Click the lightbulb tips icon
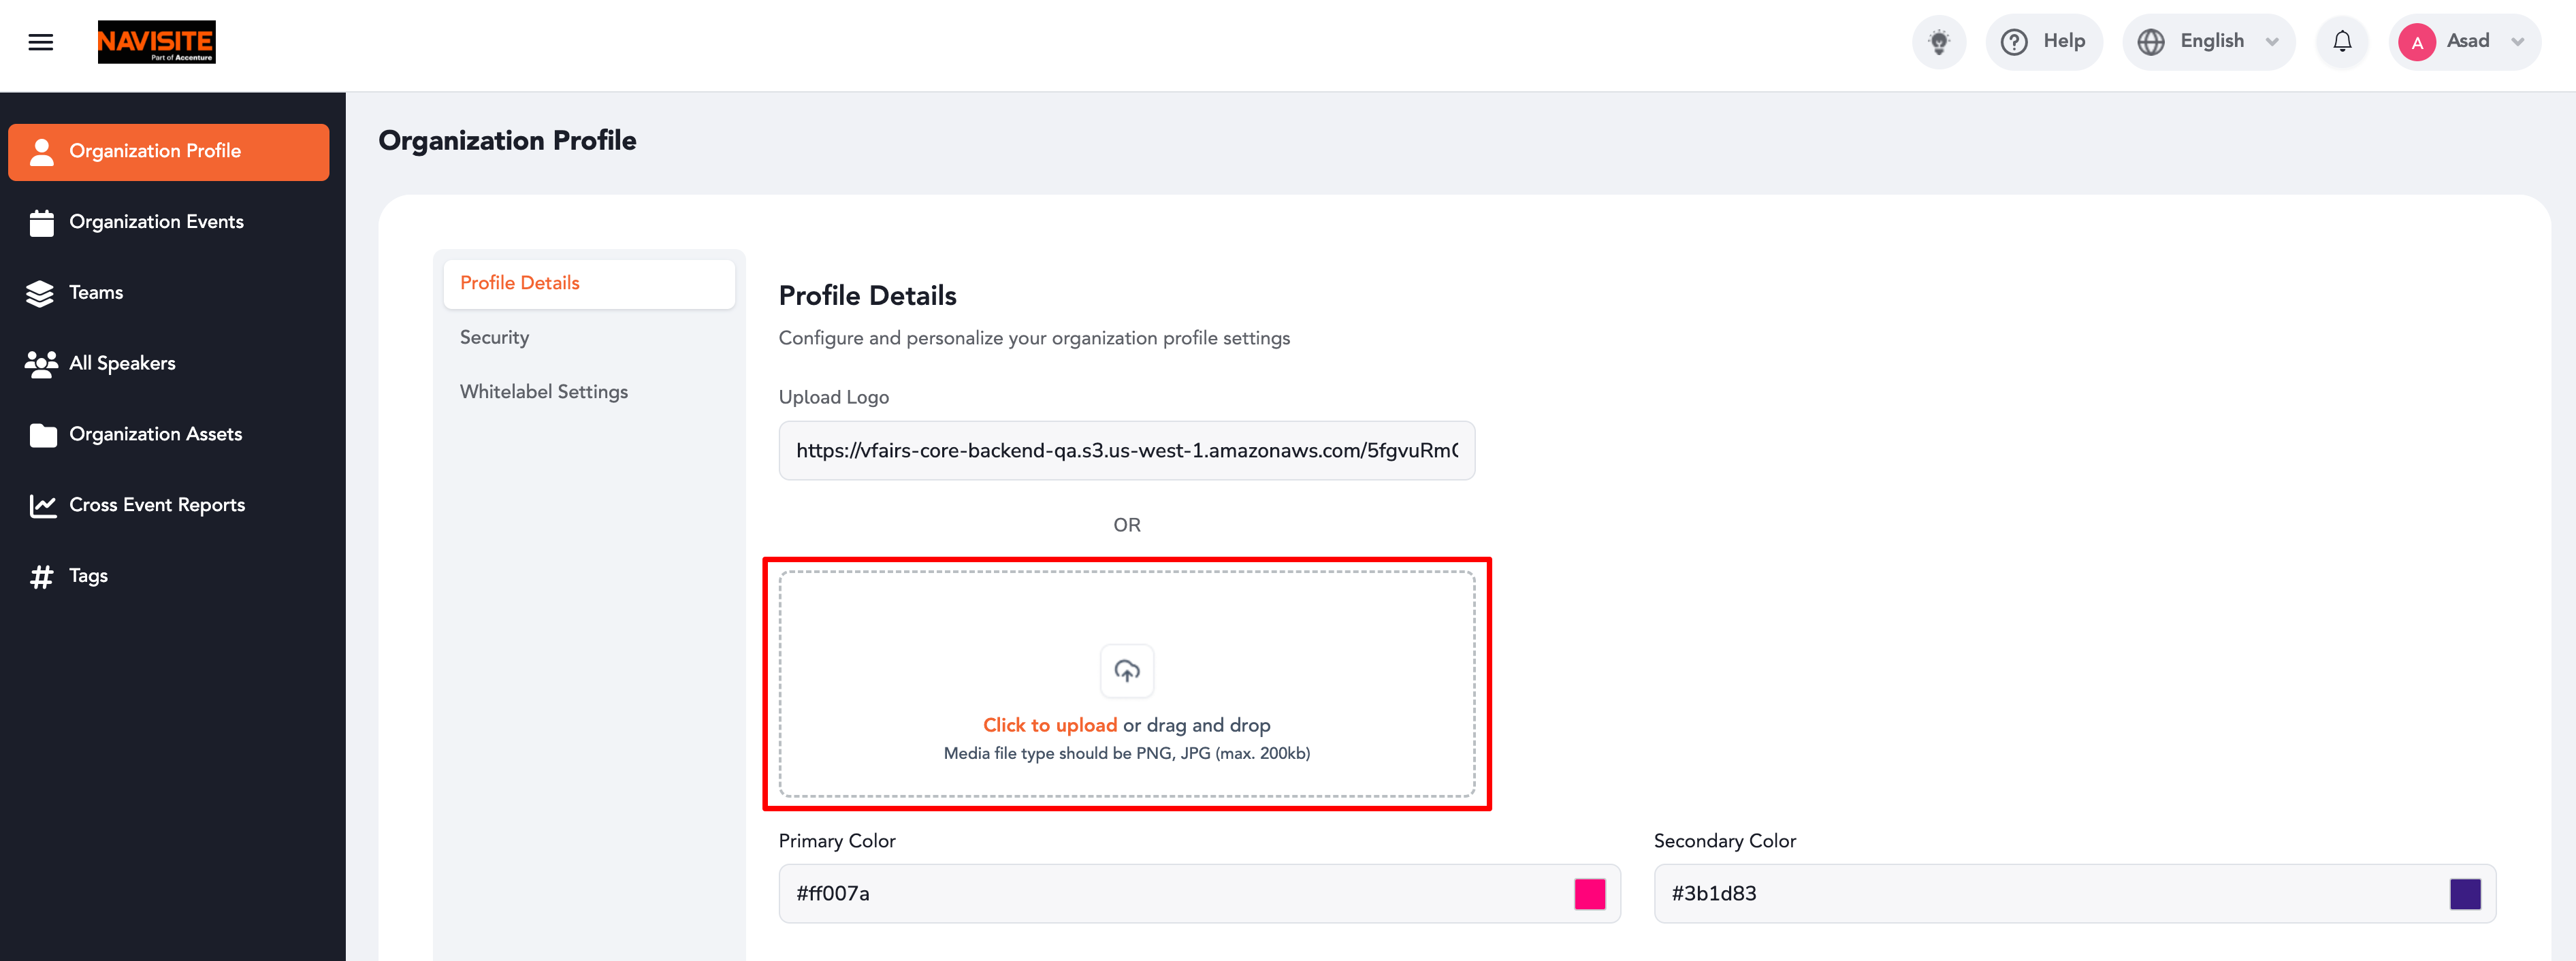2576x961 pixels. 1939,42
